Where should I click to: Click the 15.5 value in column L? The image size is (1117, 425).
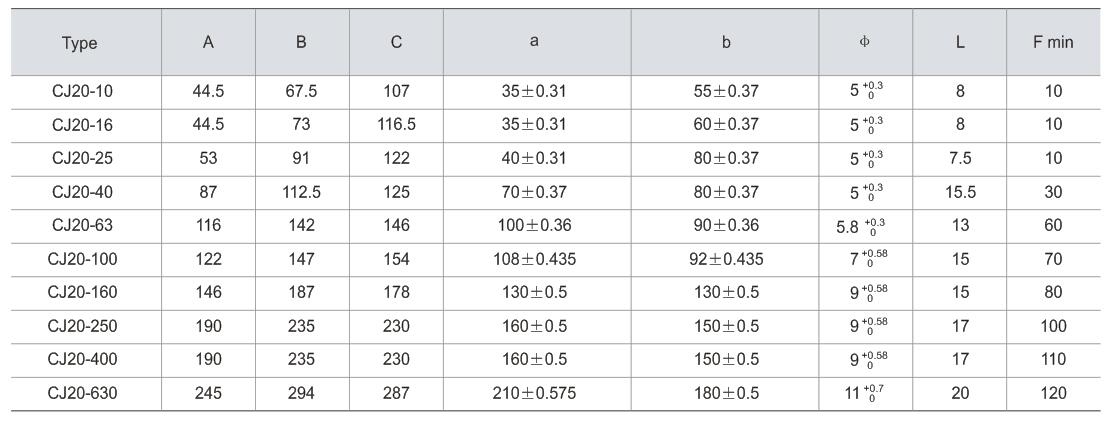960,192
